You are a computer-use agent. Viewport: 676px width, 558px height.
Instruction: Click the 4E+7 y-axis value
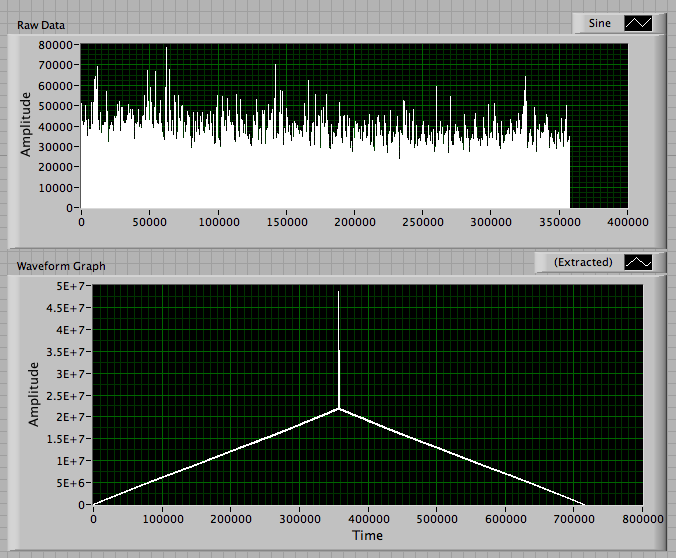(x=71, y=330)
